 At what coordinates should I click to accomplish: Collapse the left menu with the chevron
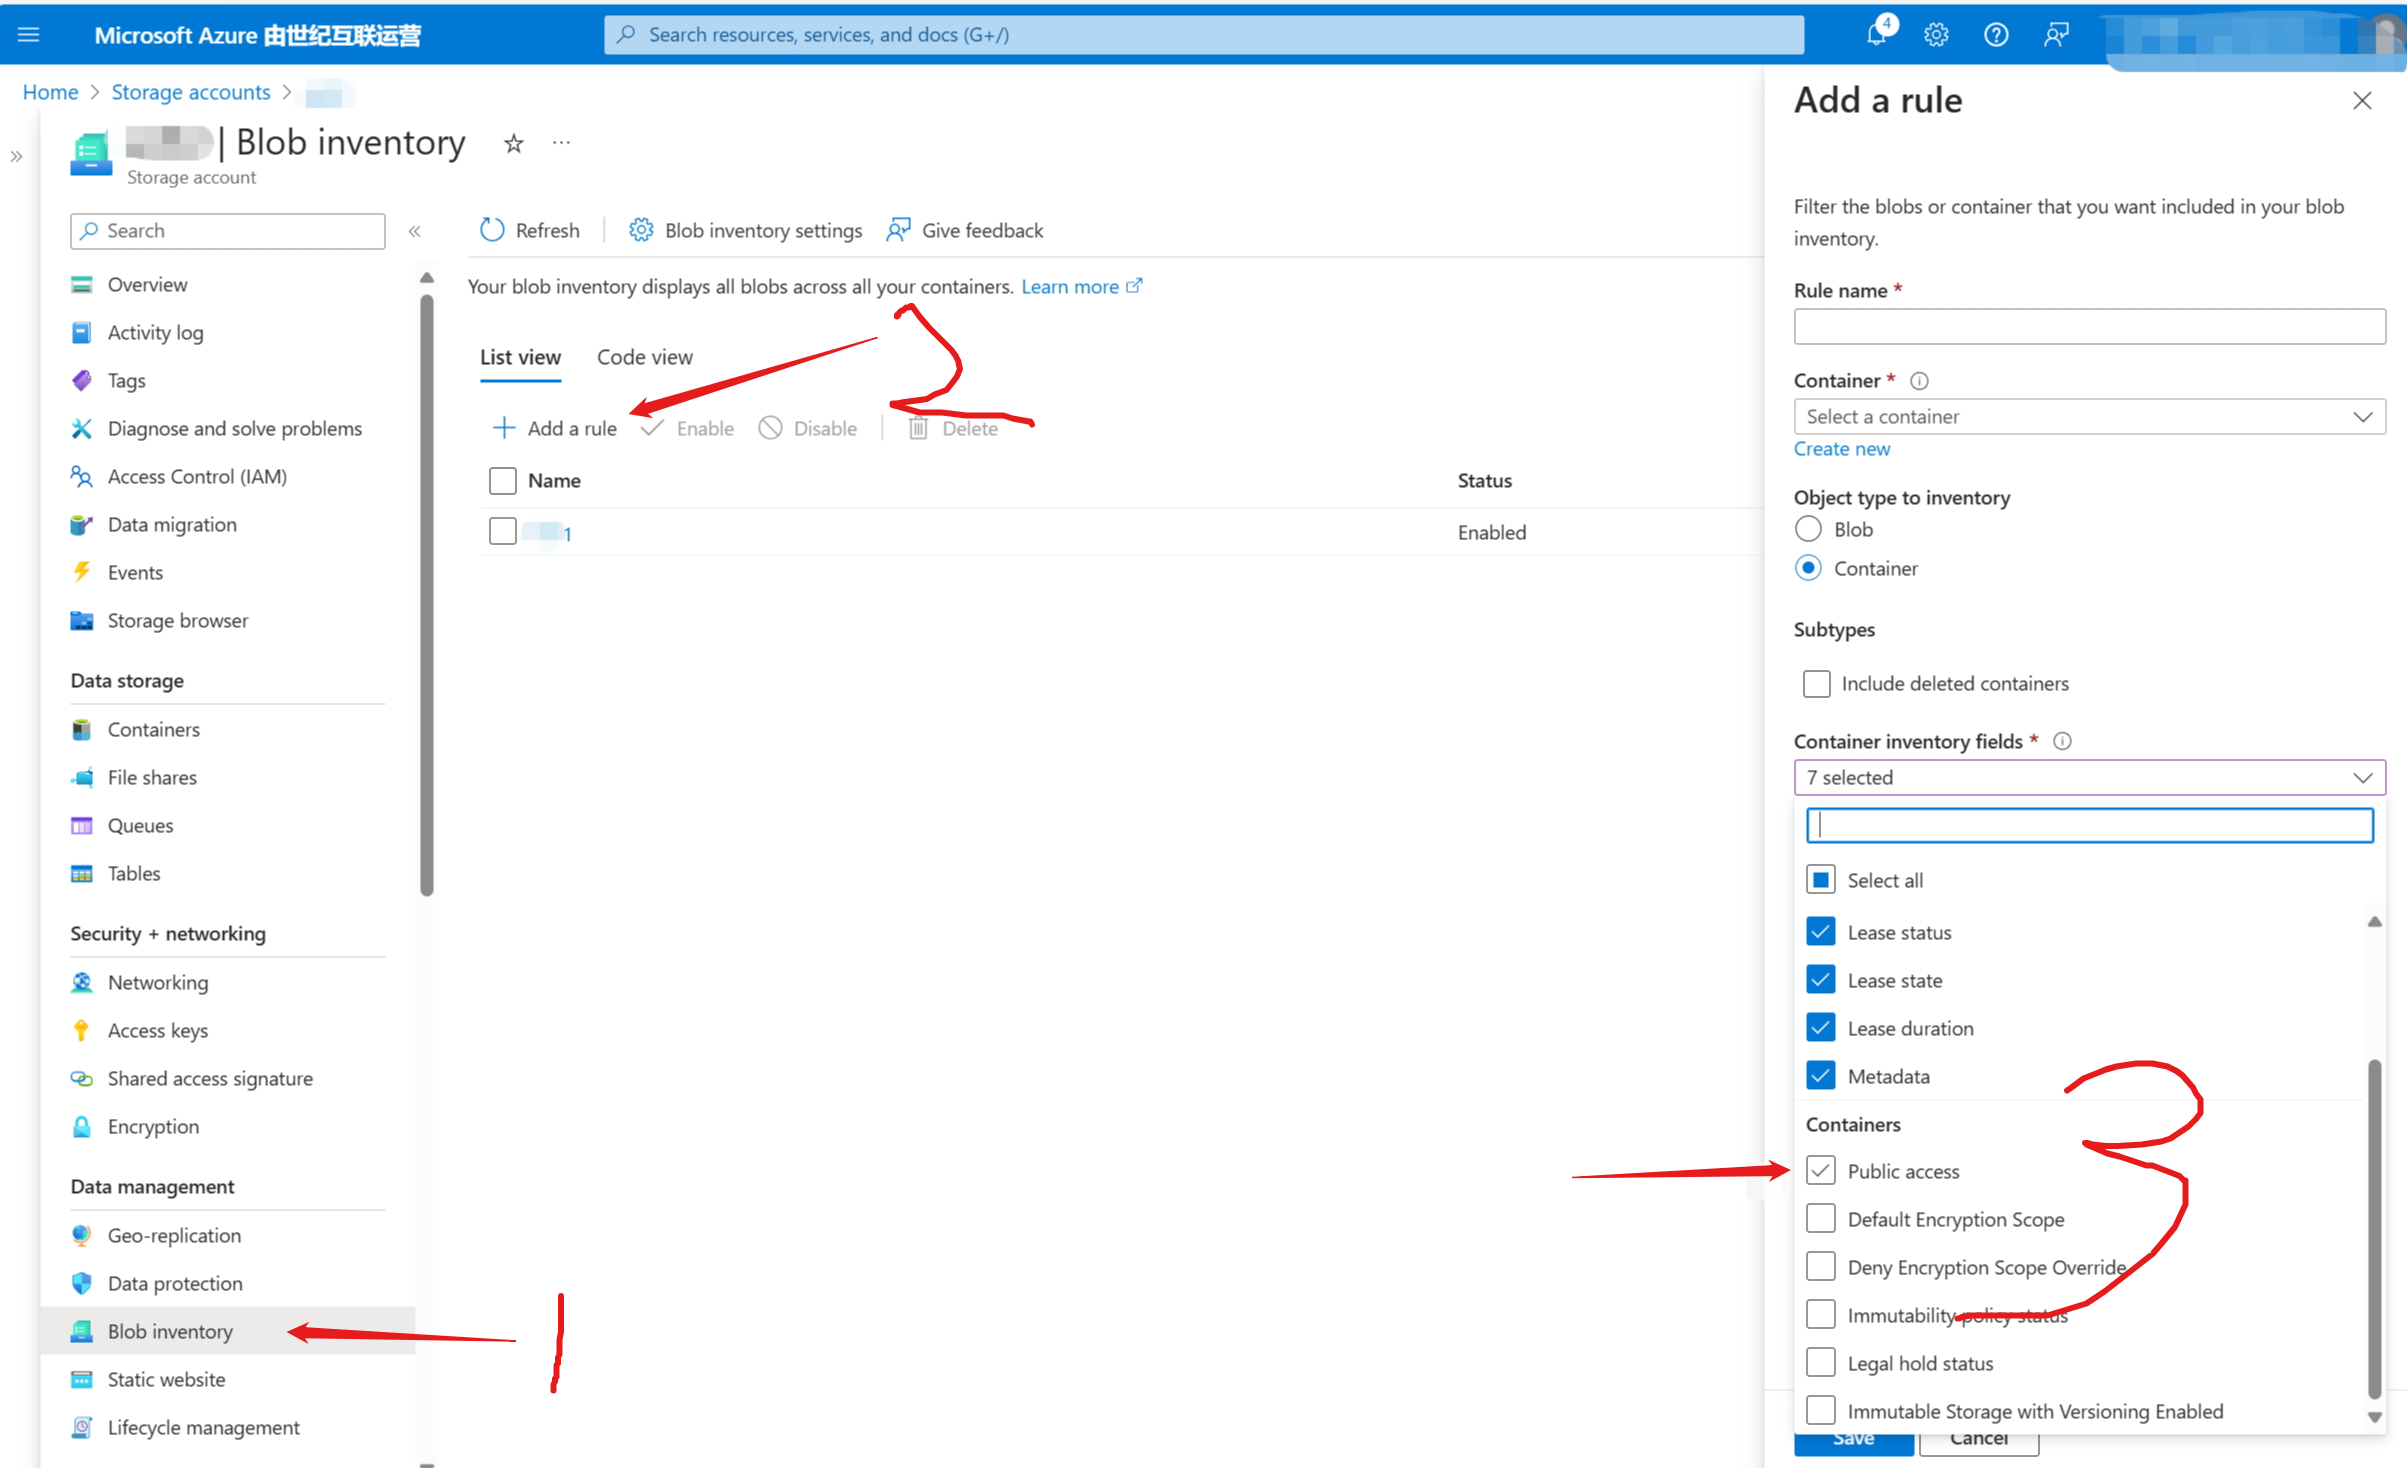point(414,231)
